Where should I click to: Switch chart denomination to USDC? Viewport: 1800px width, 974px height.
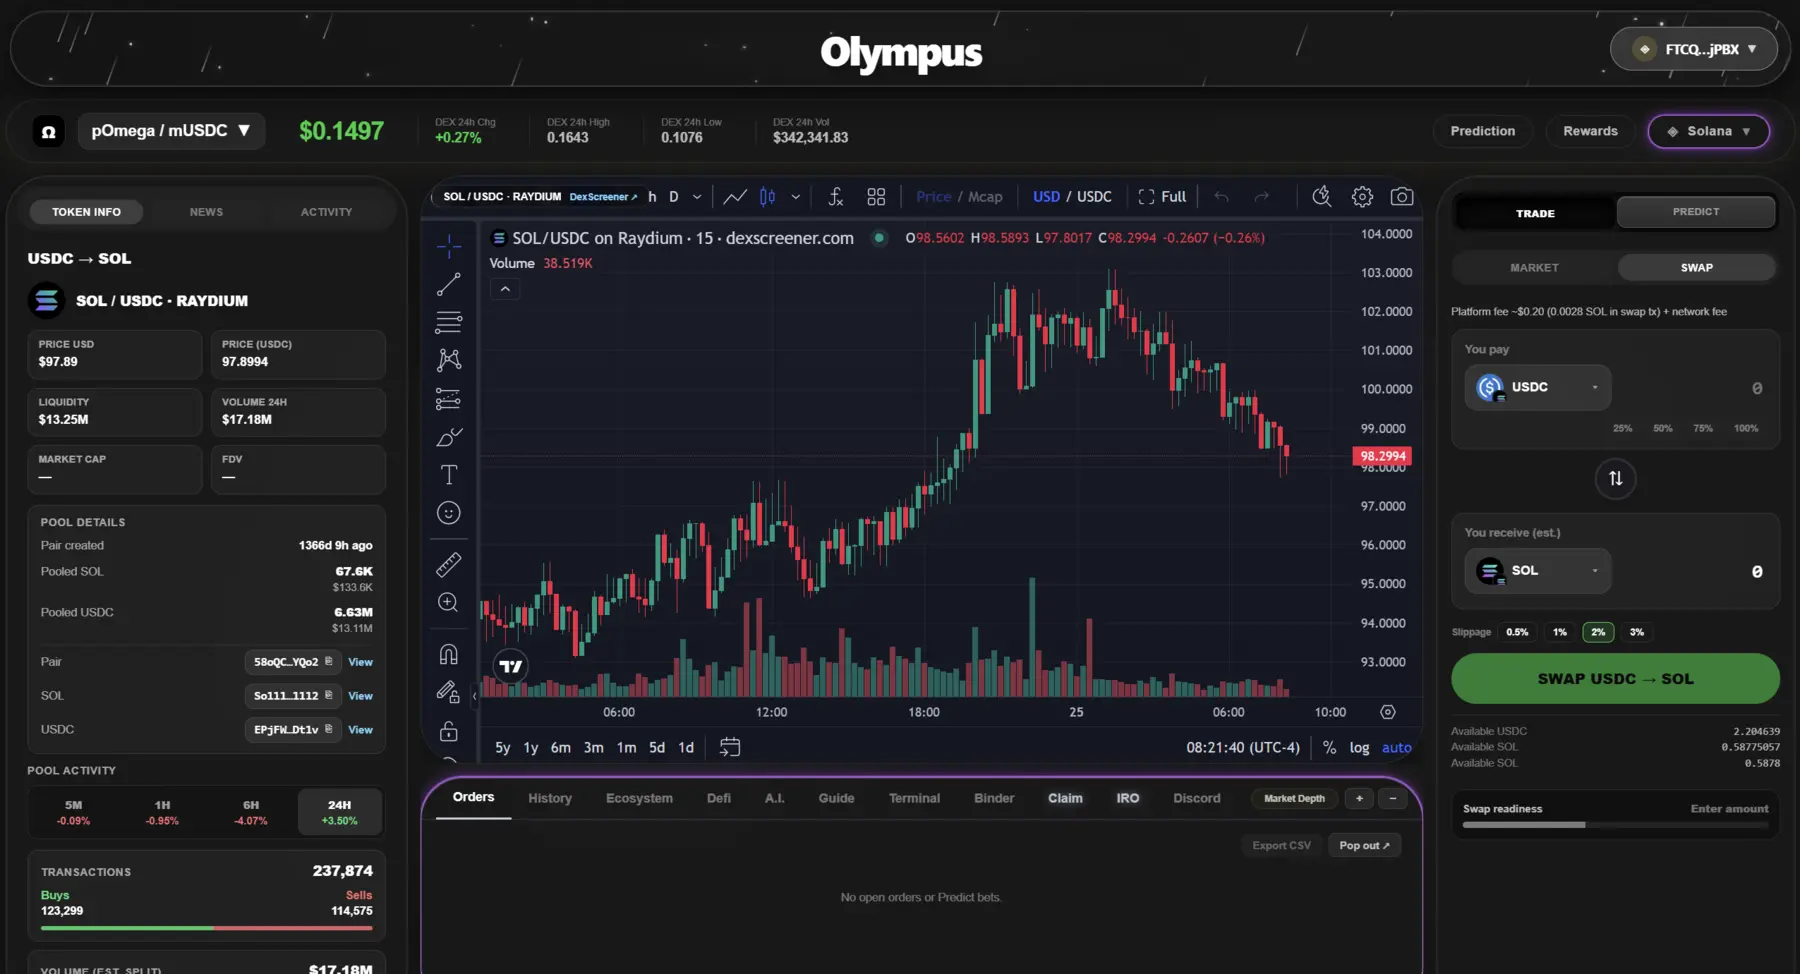click(x=1094, y=197)
